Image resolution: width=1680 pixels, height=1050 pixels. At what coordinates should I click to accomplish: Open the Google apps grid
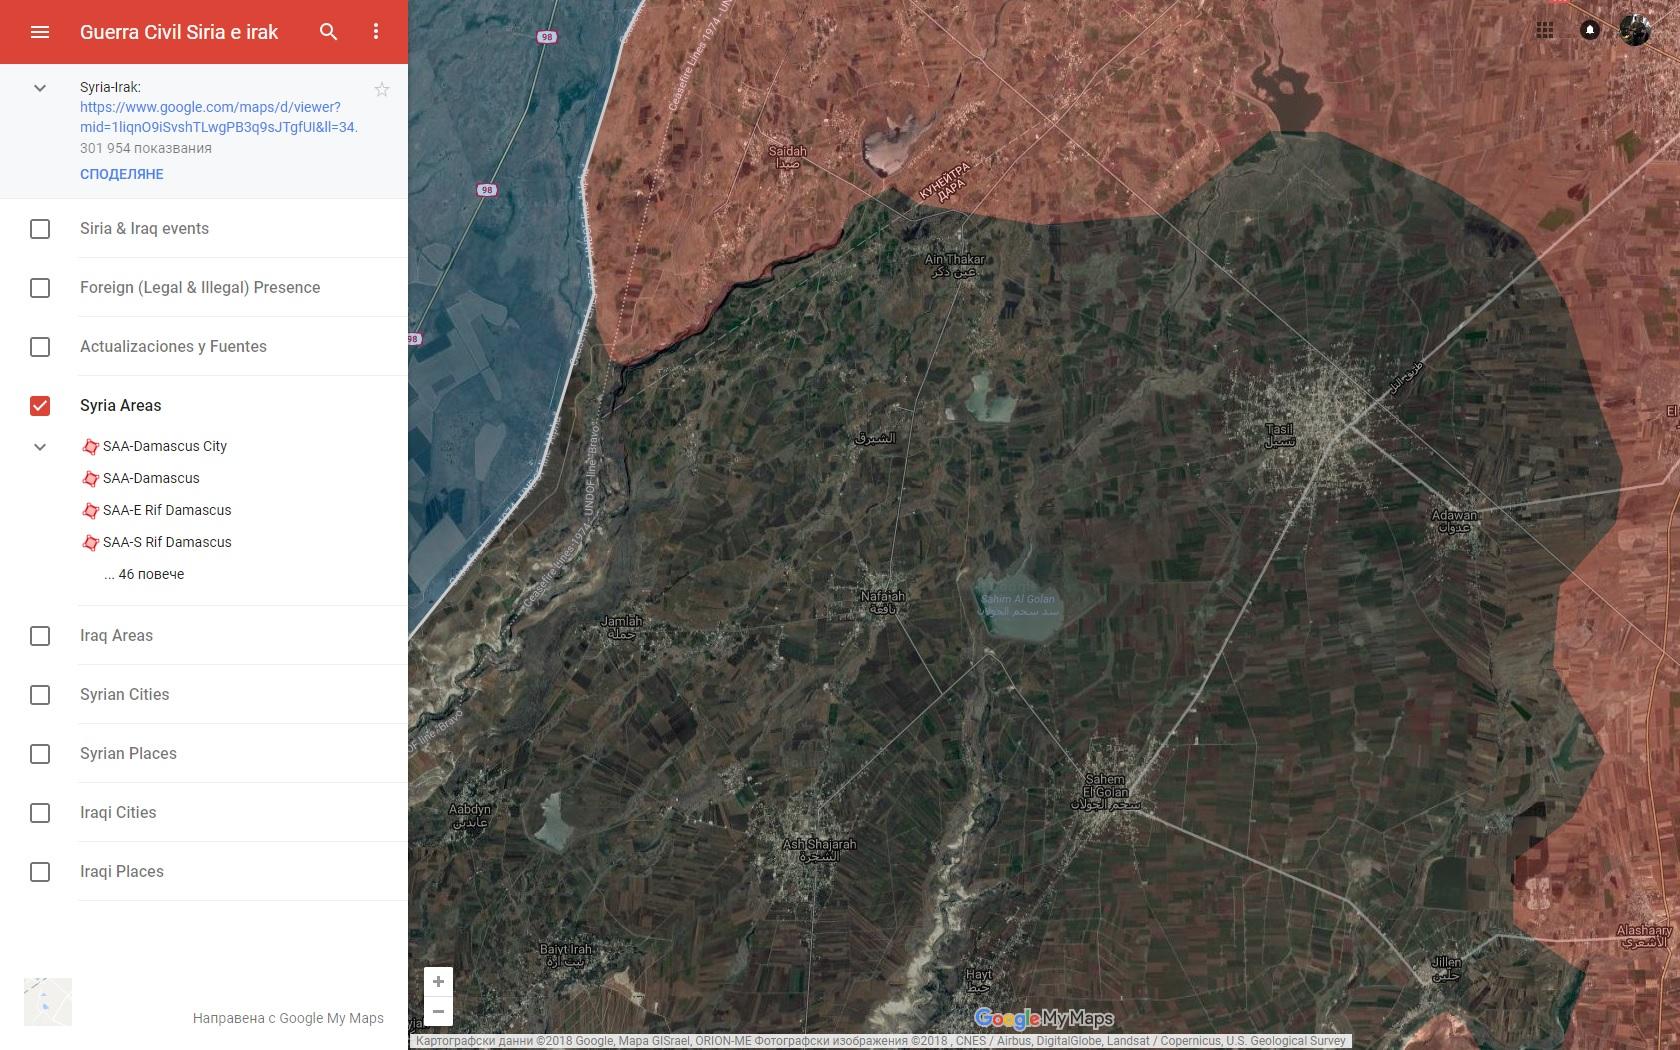point(1545,30)
